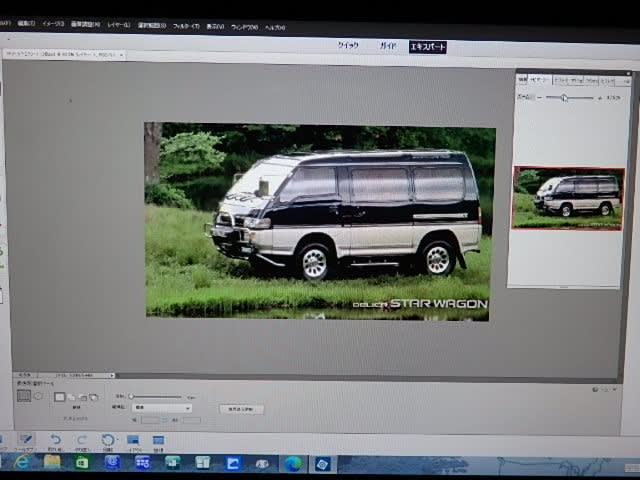Select Add to Selection mode icon
640x480 pixels.
[71, 397]
